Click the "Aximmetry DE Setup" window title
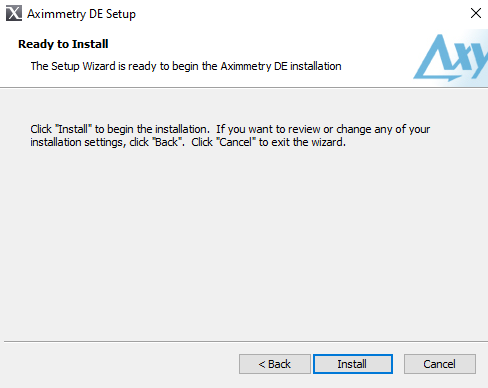The height and width of the screenshot is (388, 488). 81,14
